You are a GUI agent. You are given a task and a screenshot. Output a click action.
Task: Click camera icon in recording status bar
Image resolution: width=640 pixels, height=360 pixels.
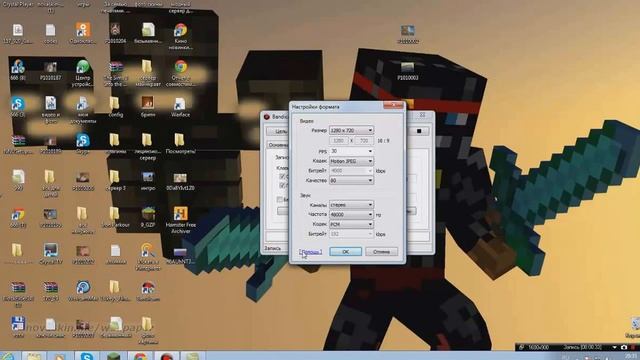(x=624, y=347)
